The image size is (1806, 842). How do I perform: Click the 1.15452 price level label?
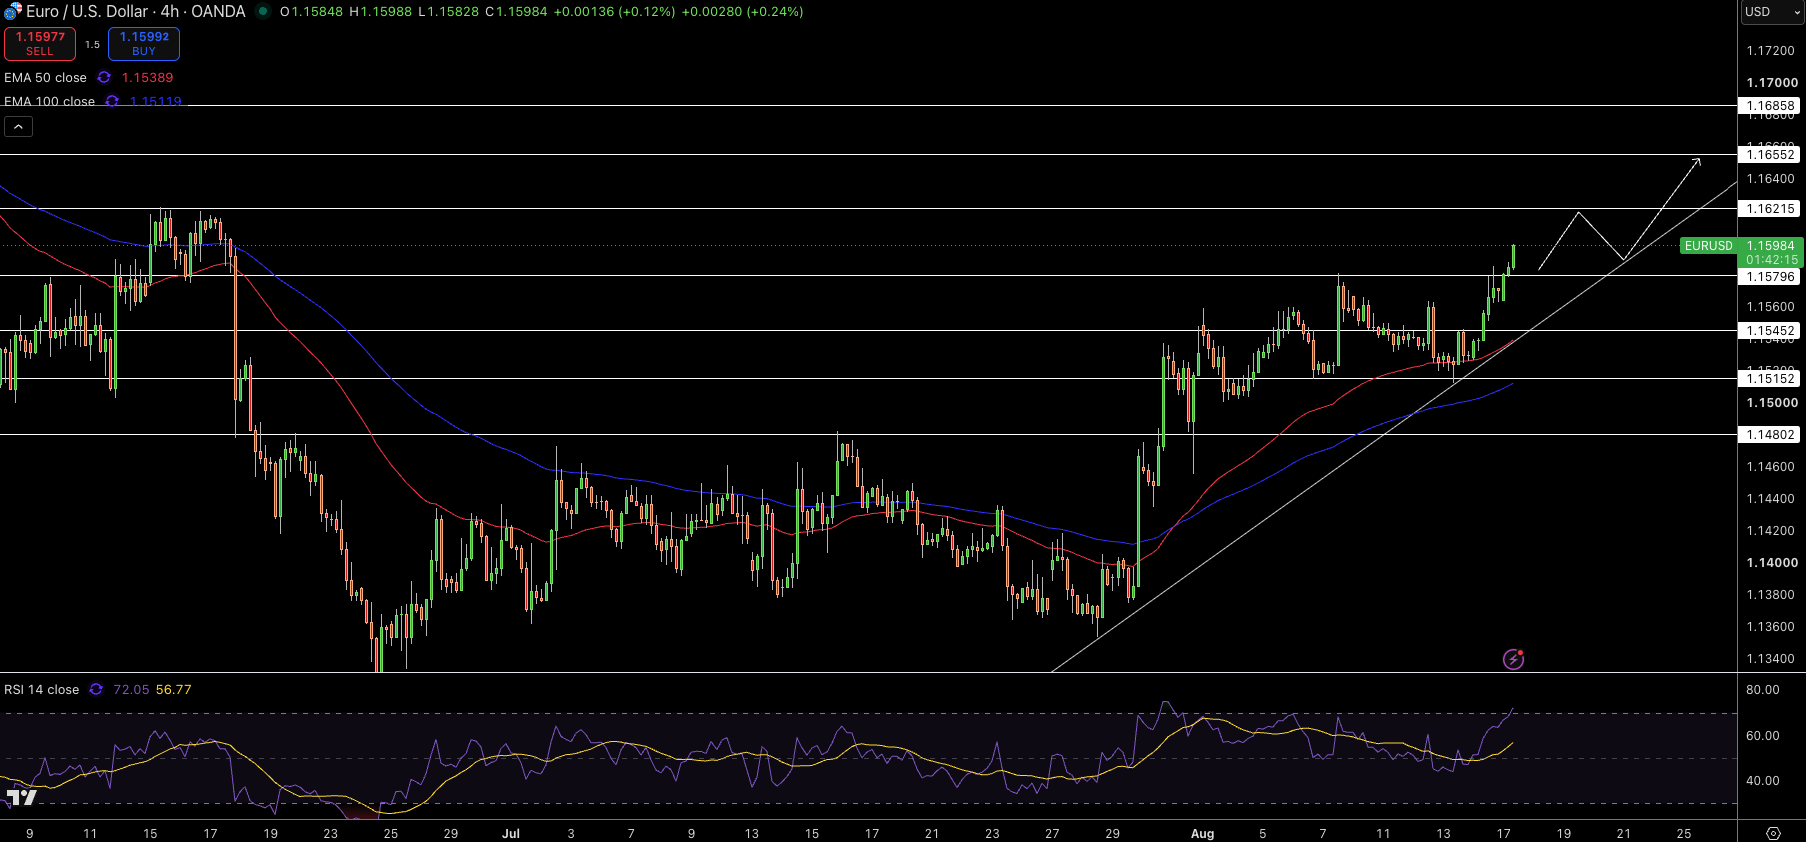(1770, 331)
